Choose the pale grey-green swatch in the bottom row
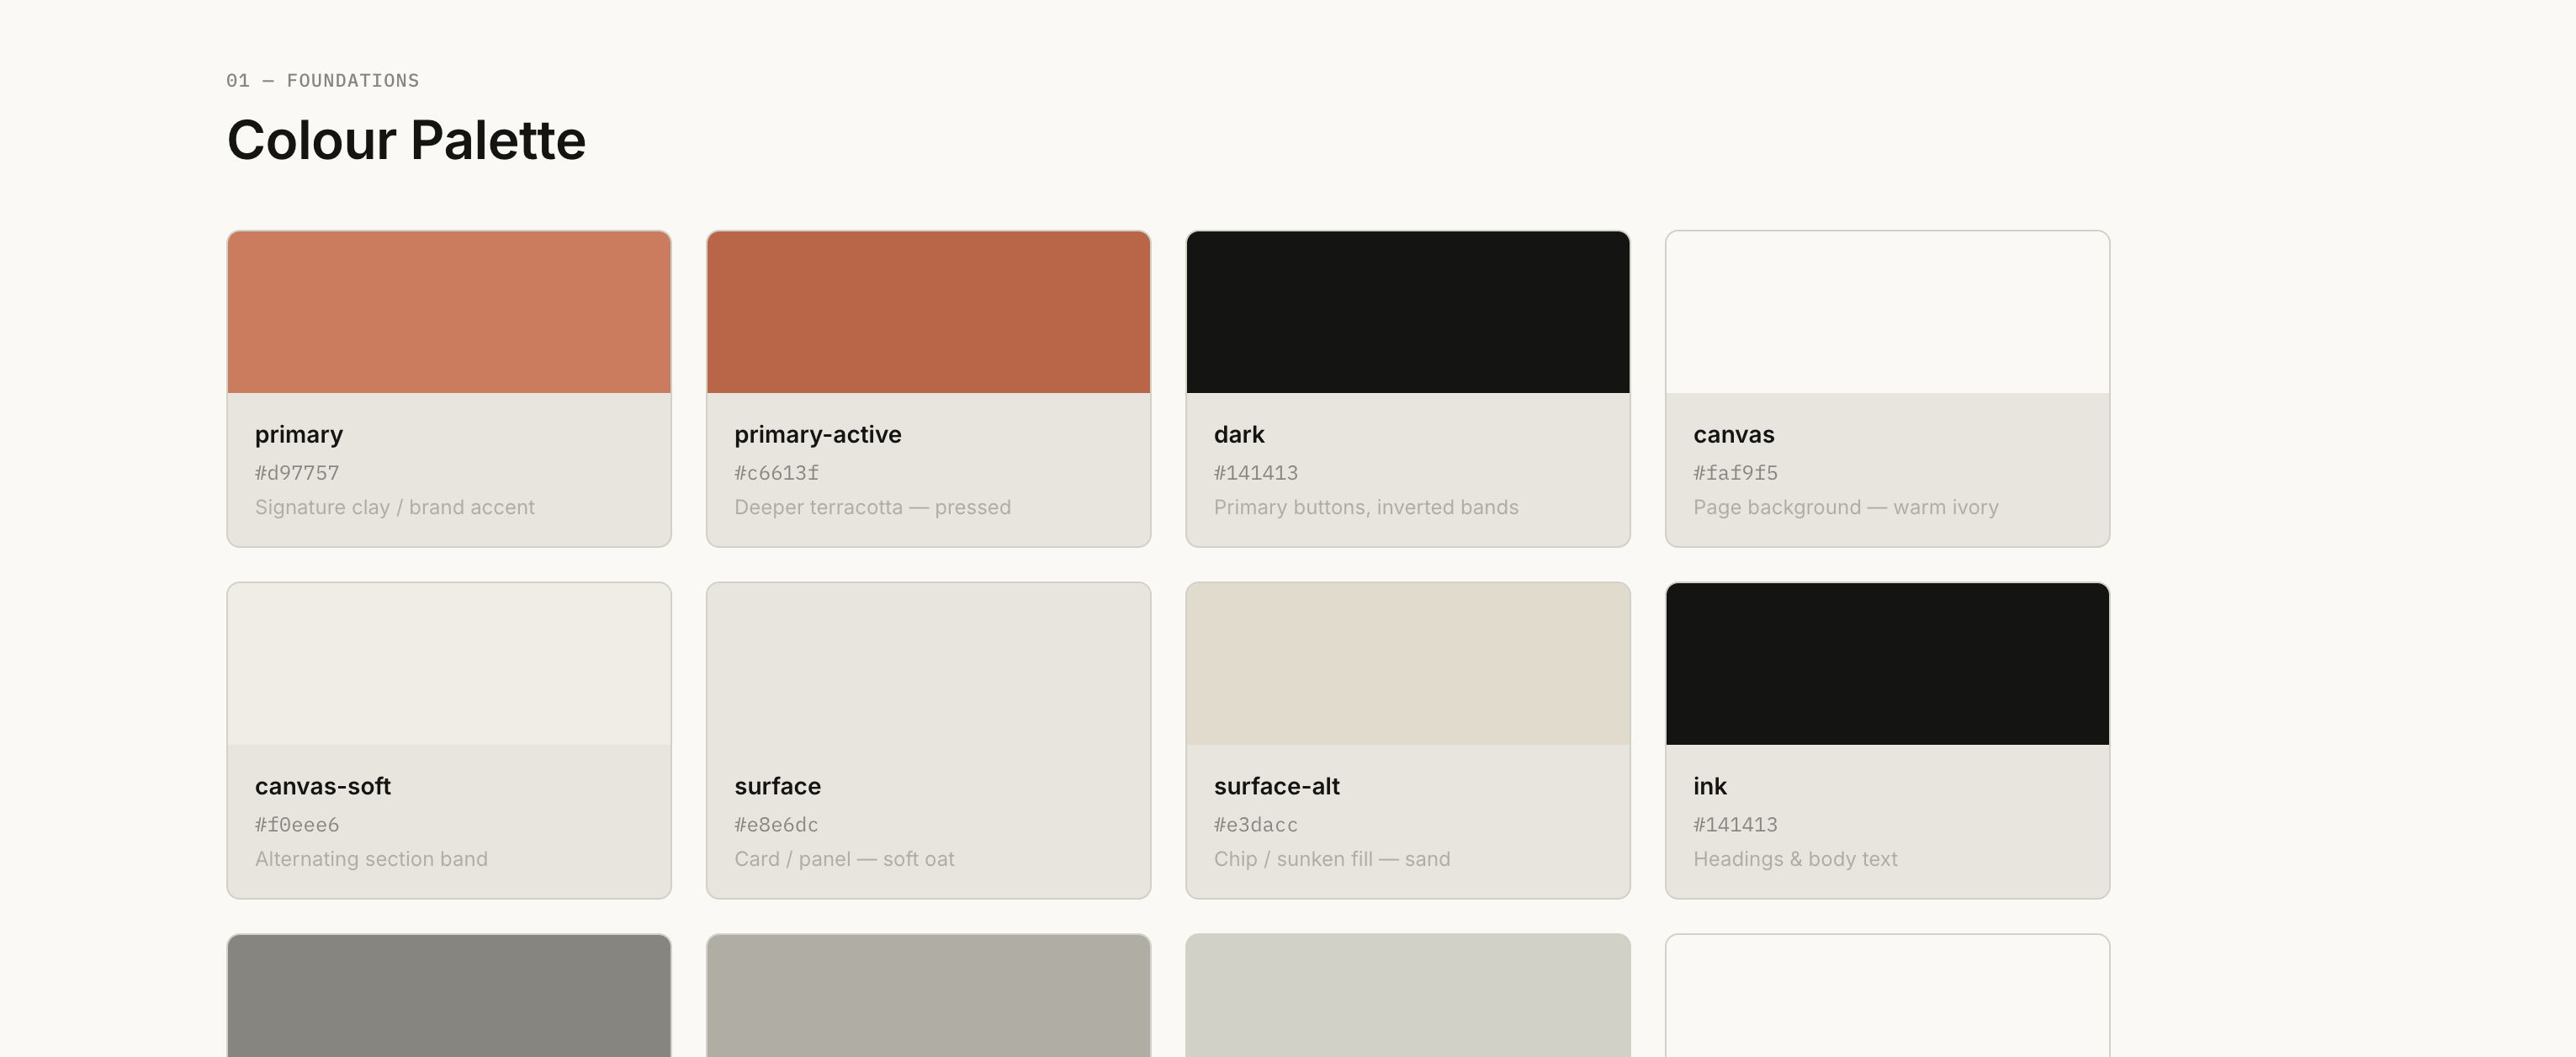Viewport: 2576px width, 1057px height. (x=1408, y=996)
